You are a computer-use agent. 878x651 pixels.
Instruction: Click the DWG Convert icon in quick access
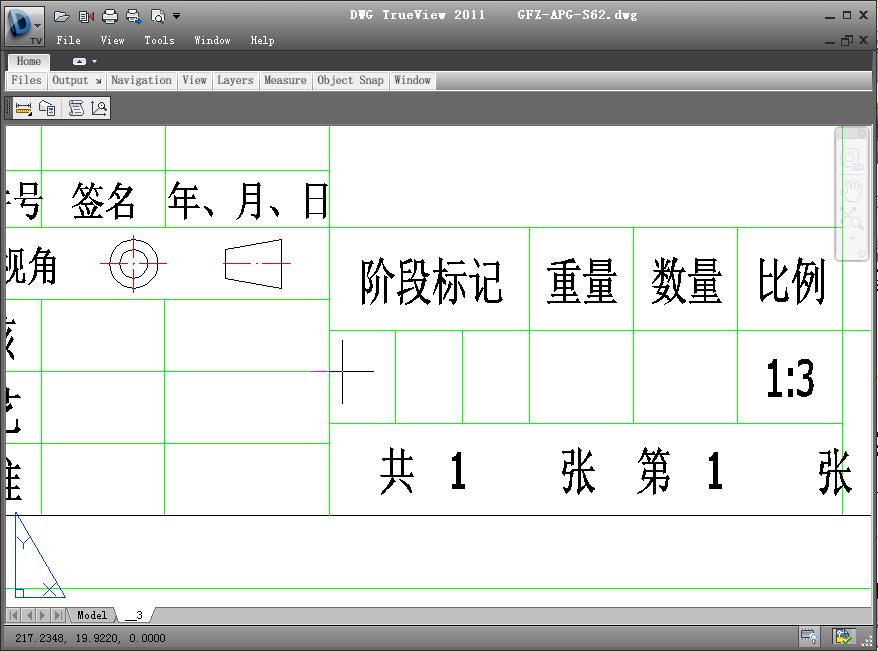click(86, 16)
